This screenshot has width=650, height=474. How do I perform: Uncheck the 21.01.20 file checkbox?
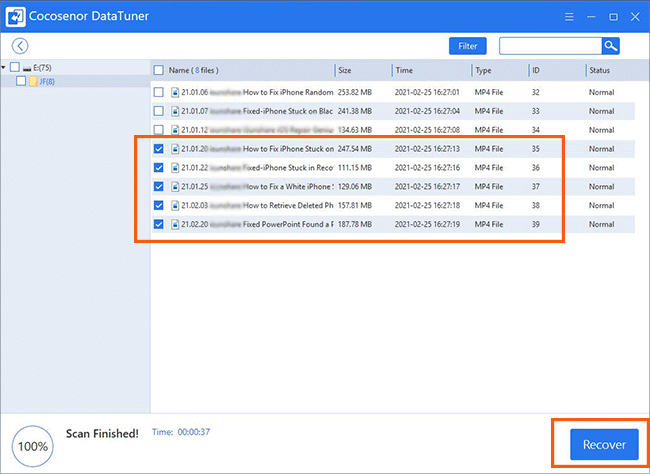tap(158, 148)
